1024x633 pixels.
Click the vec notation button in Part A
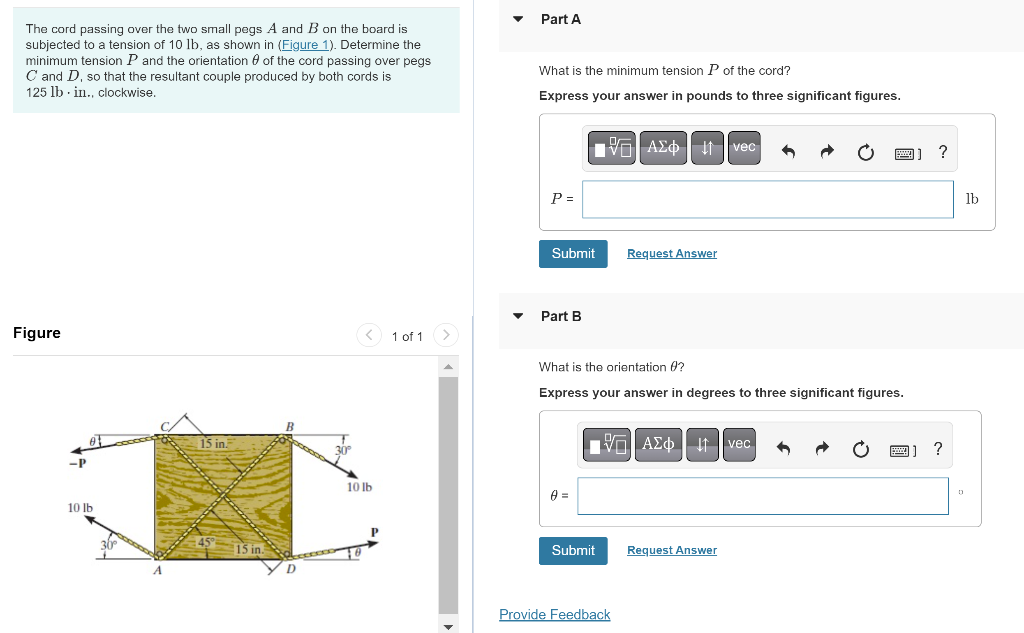[x=744, y=147]
